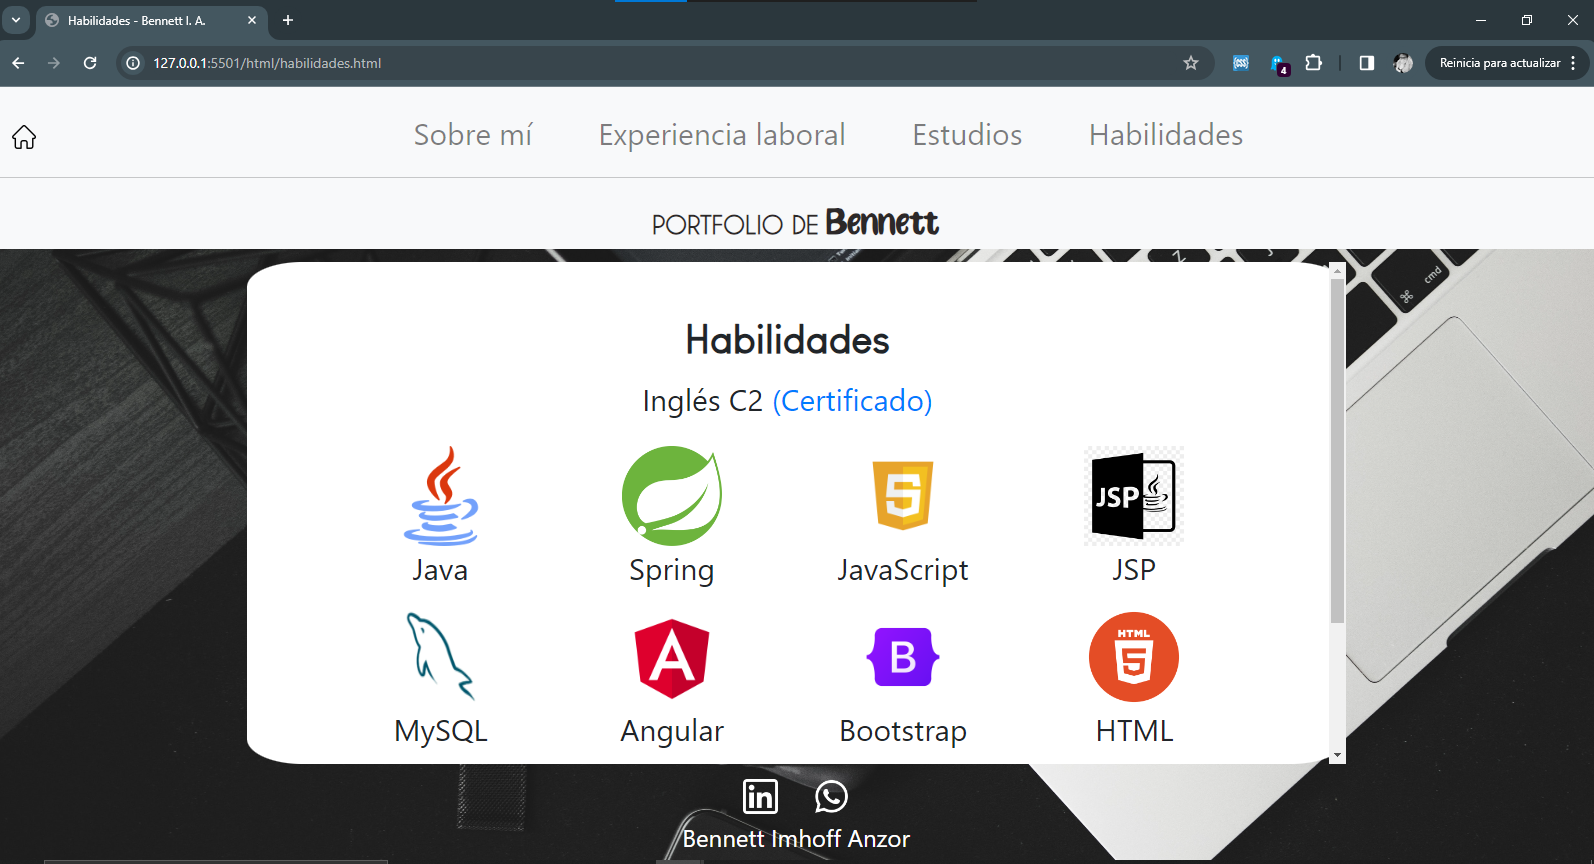Open the Estudios page
Image resolution: width=1594 pixels, height=864 pixels.
[x=967, y=135]
